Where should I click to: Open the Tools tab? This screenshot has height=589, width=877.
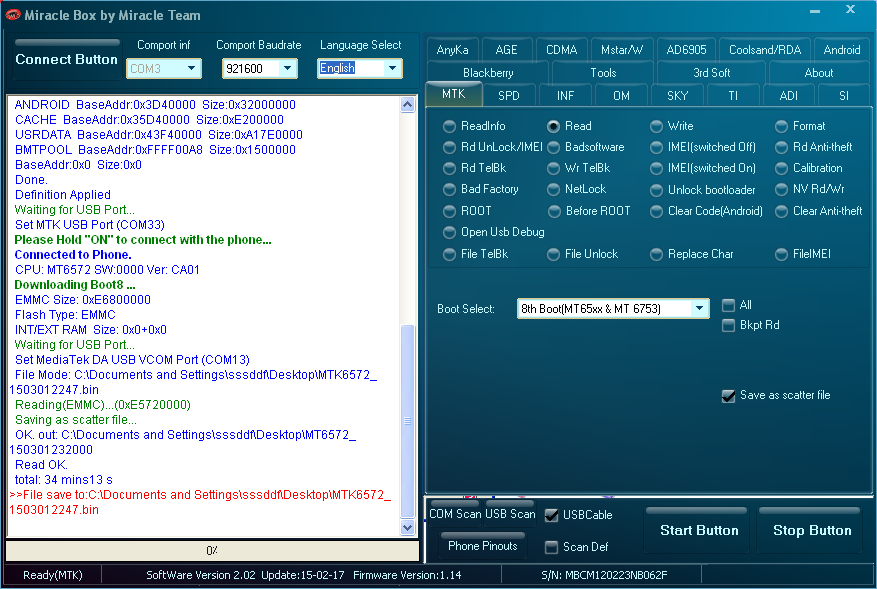(x=603, y=73)
